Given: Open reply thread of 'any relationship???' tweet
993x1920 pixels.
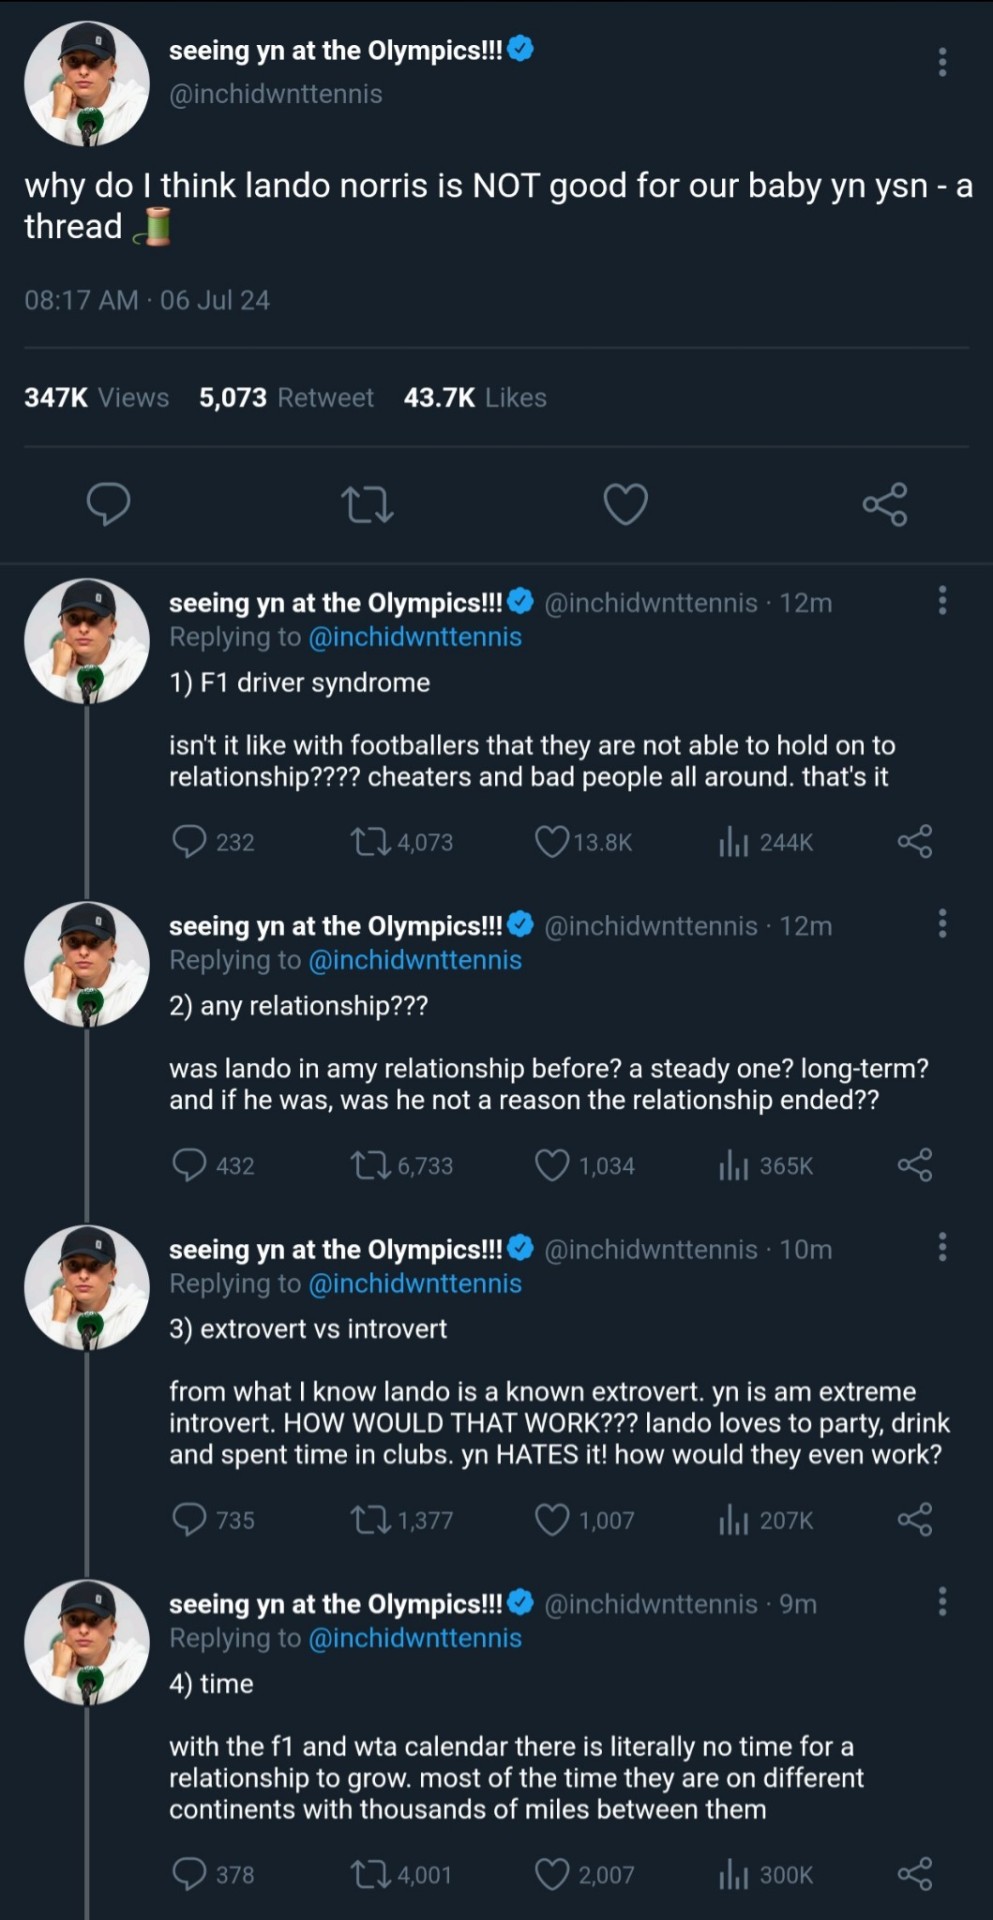Looking at the screenshot, I should [x=189, y=1165].
